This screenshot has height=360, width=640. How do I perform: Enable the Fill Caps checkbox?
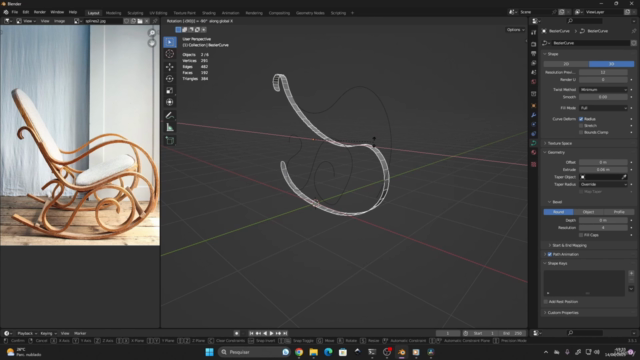click(581, 235)
